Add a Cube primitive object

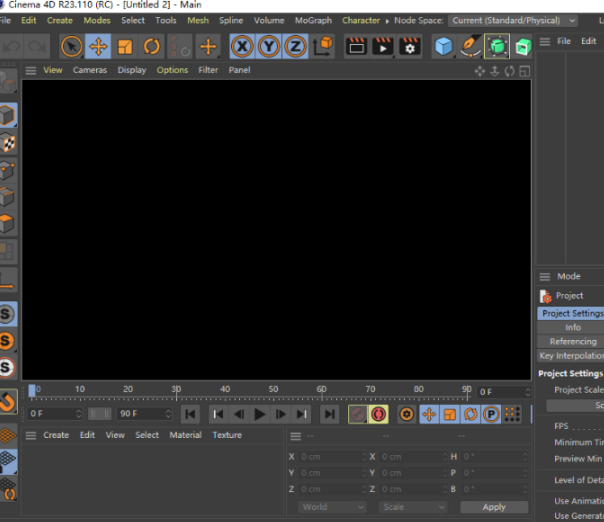(443, 47)
